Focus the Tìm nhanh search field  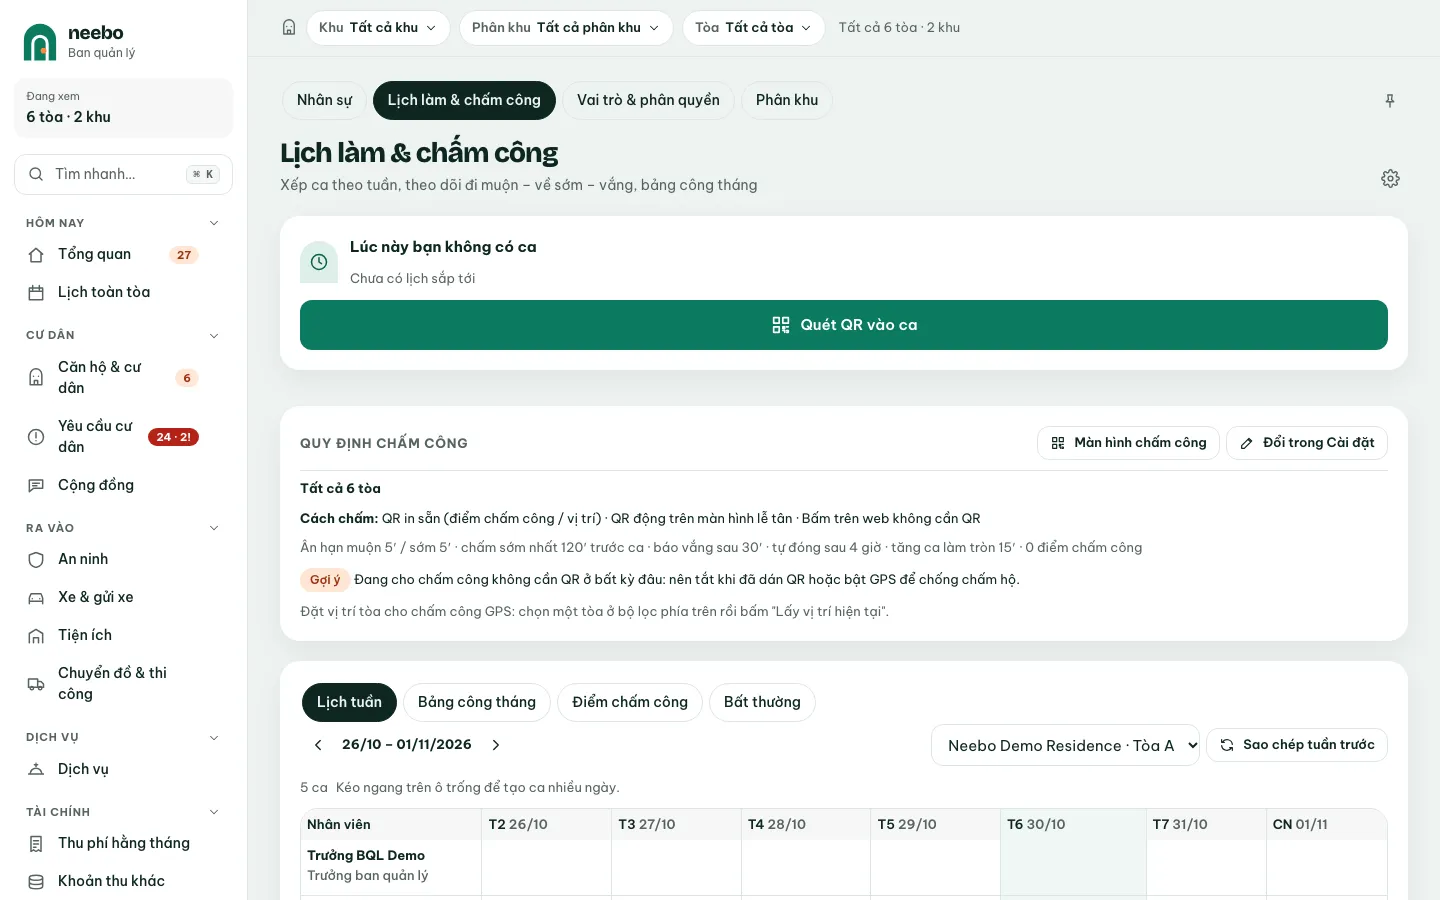(124, 174)
